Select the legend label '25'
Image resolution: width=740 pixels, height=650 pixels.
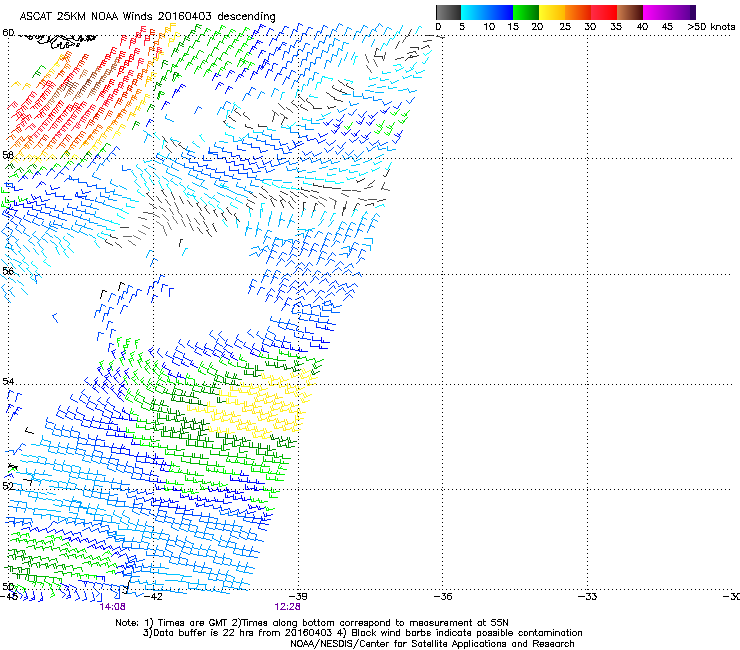(x=565, y=27)
